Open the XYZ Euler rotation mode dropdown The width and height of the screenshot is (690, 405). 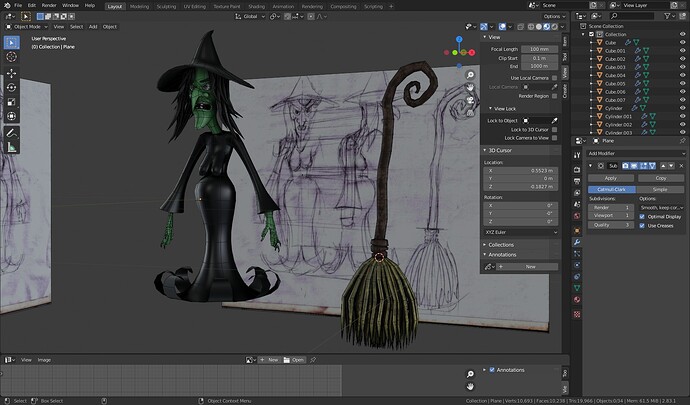coord(521,232)
